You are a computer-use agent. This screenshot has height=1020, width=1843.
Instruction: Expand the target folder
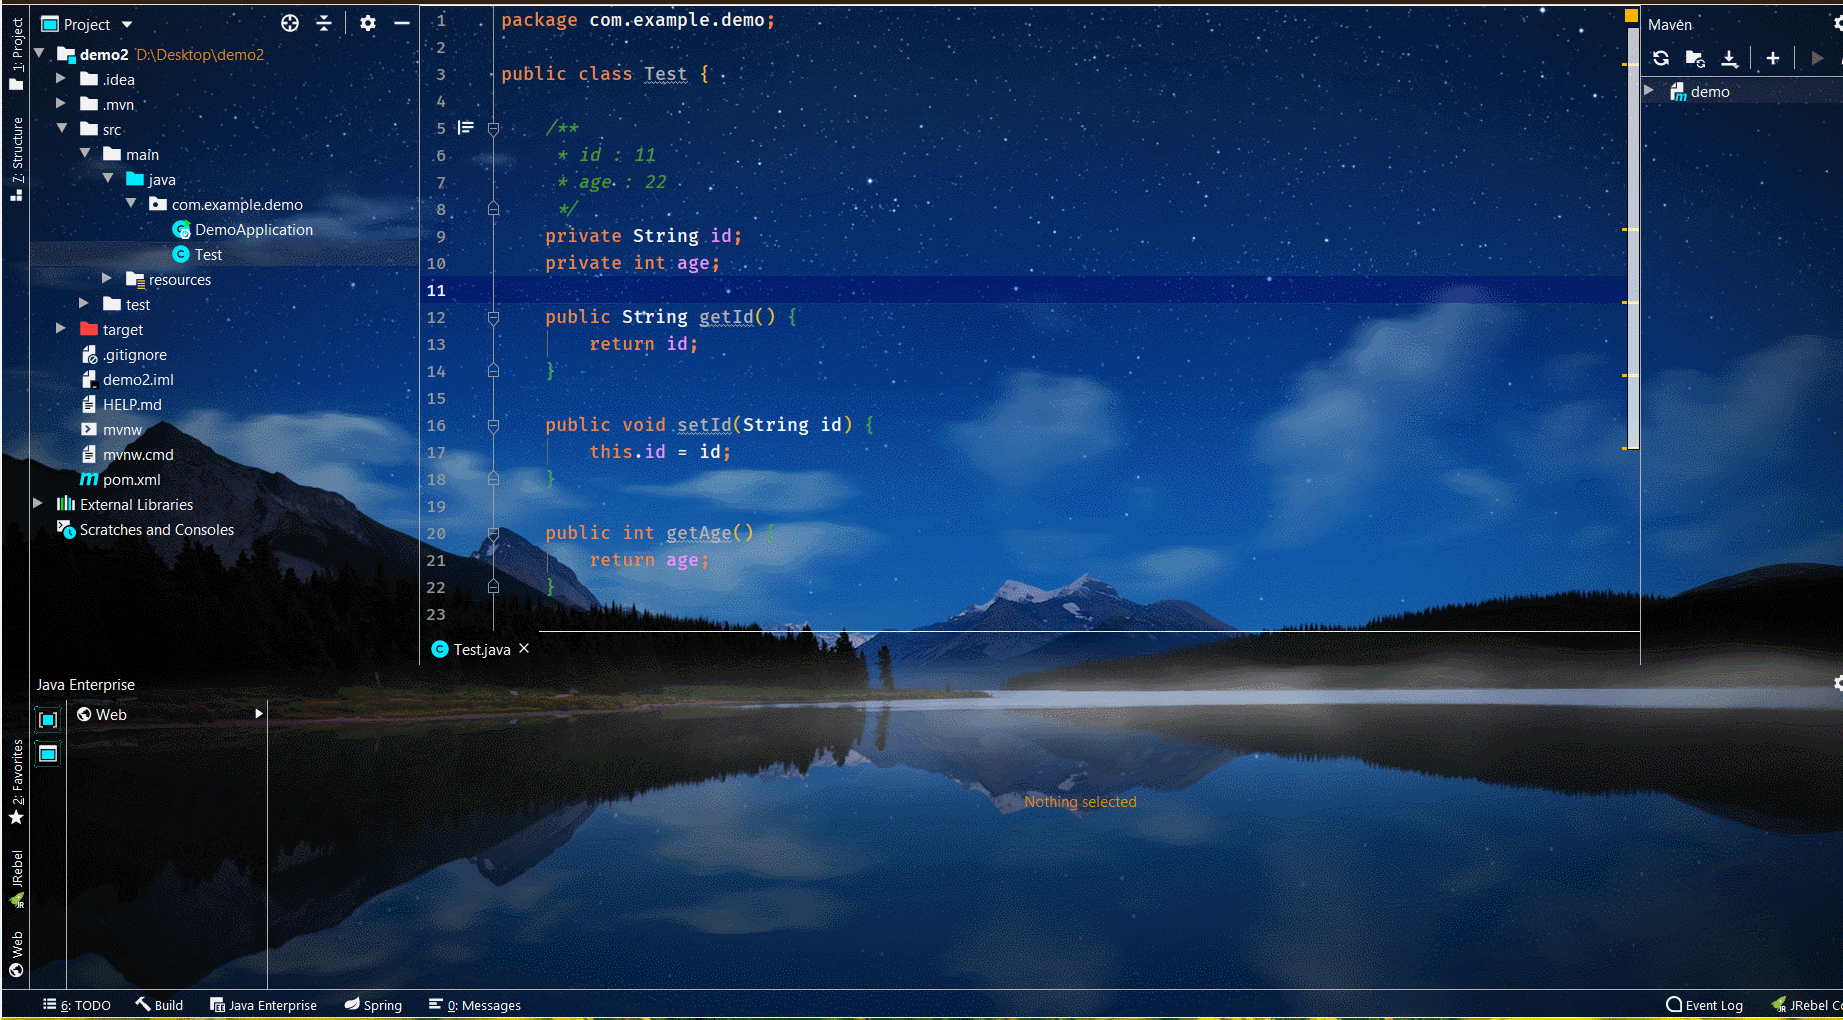coord(61,329)
